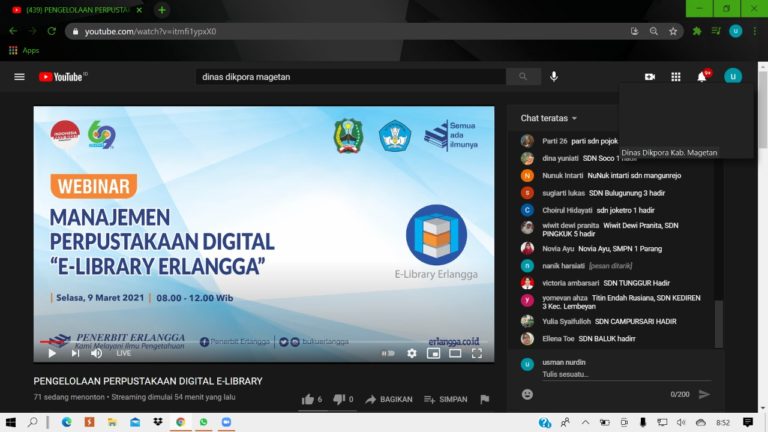768x432 pixels.
Task: Click chat message from Ellena Toe
Action: point(607,338)
